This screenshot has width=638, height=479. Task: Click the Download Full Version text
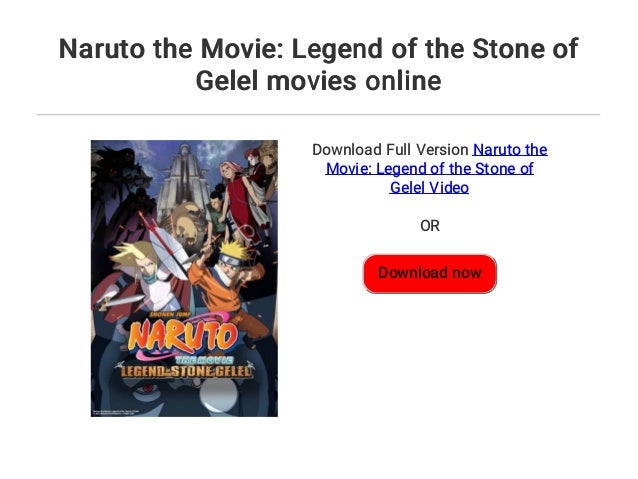pyautogui.click(x=390, y=150)
